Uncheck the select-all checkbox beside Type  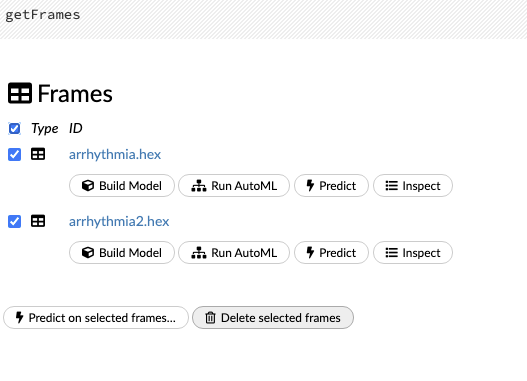tap(14, 128)
